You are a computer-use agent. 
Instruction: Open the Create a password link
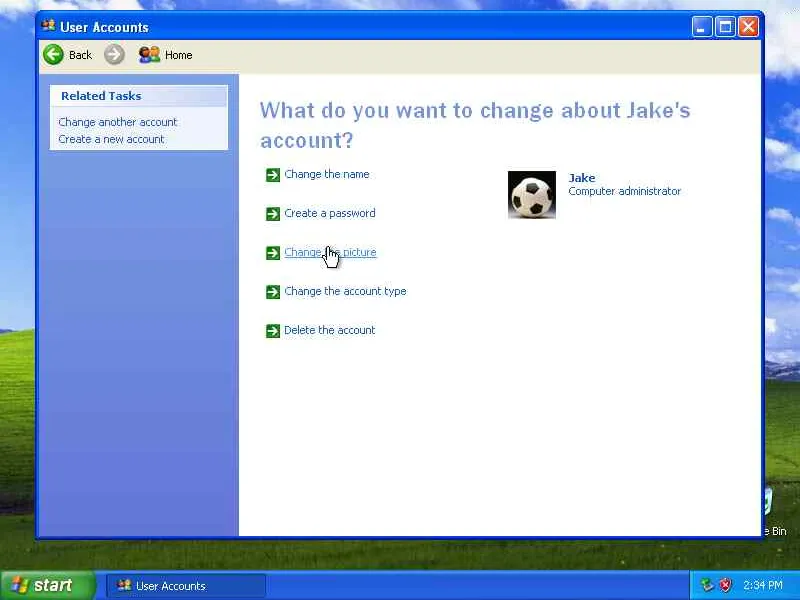point(330,213)
